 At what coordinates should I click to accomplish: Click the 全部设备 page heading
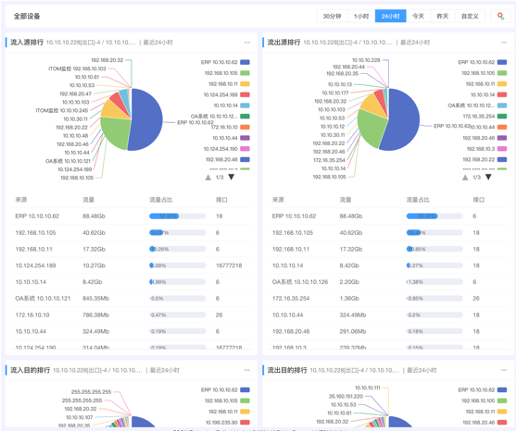27,16
